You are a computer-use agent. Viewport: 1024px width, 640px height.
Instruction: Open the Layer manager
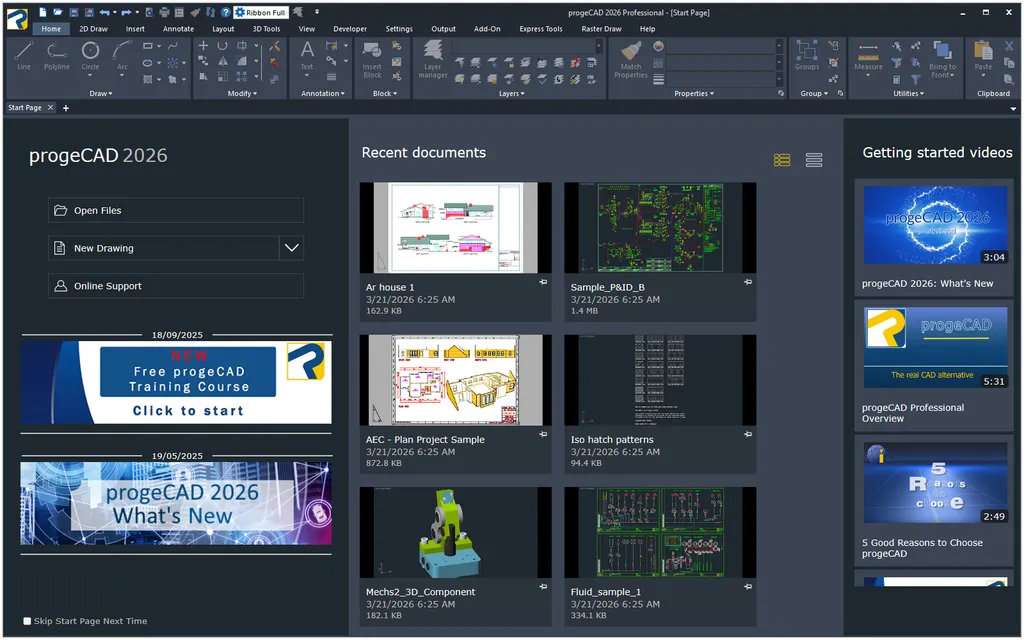[432, 60]
